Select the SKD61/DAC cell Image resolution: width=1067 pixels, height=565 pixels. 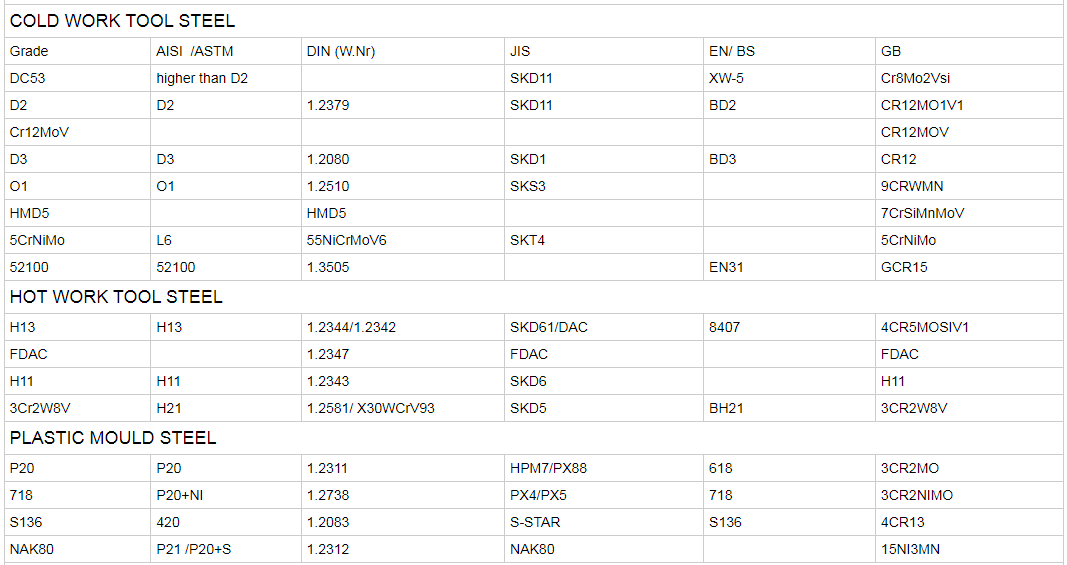548,327
